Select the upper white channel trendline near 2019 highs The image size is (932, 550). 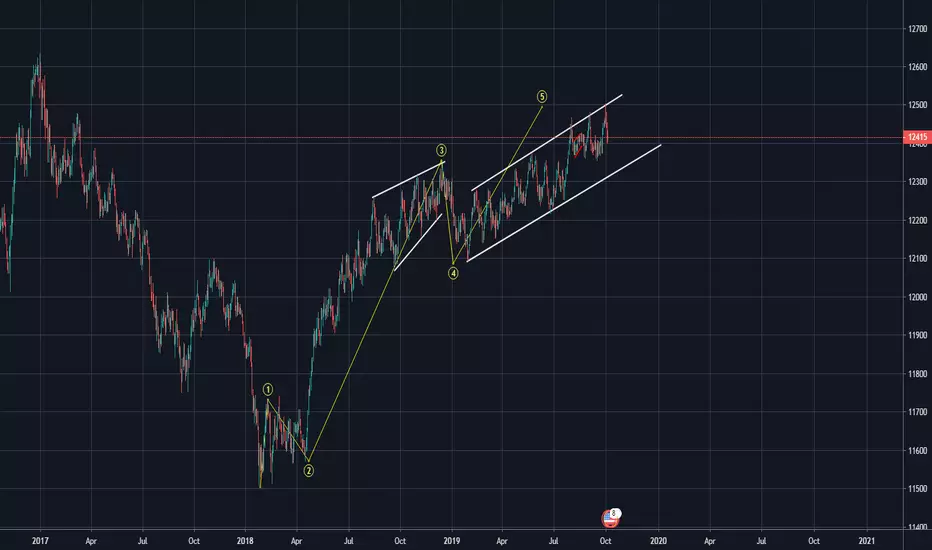[x=547, y=142]
